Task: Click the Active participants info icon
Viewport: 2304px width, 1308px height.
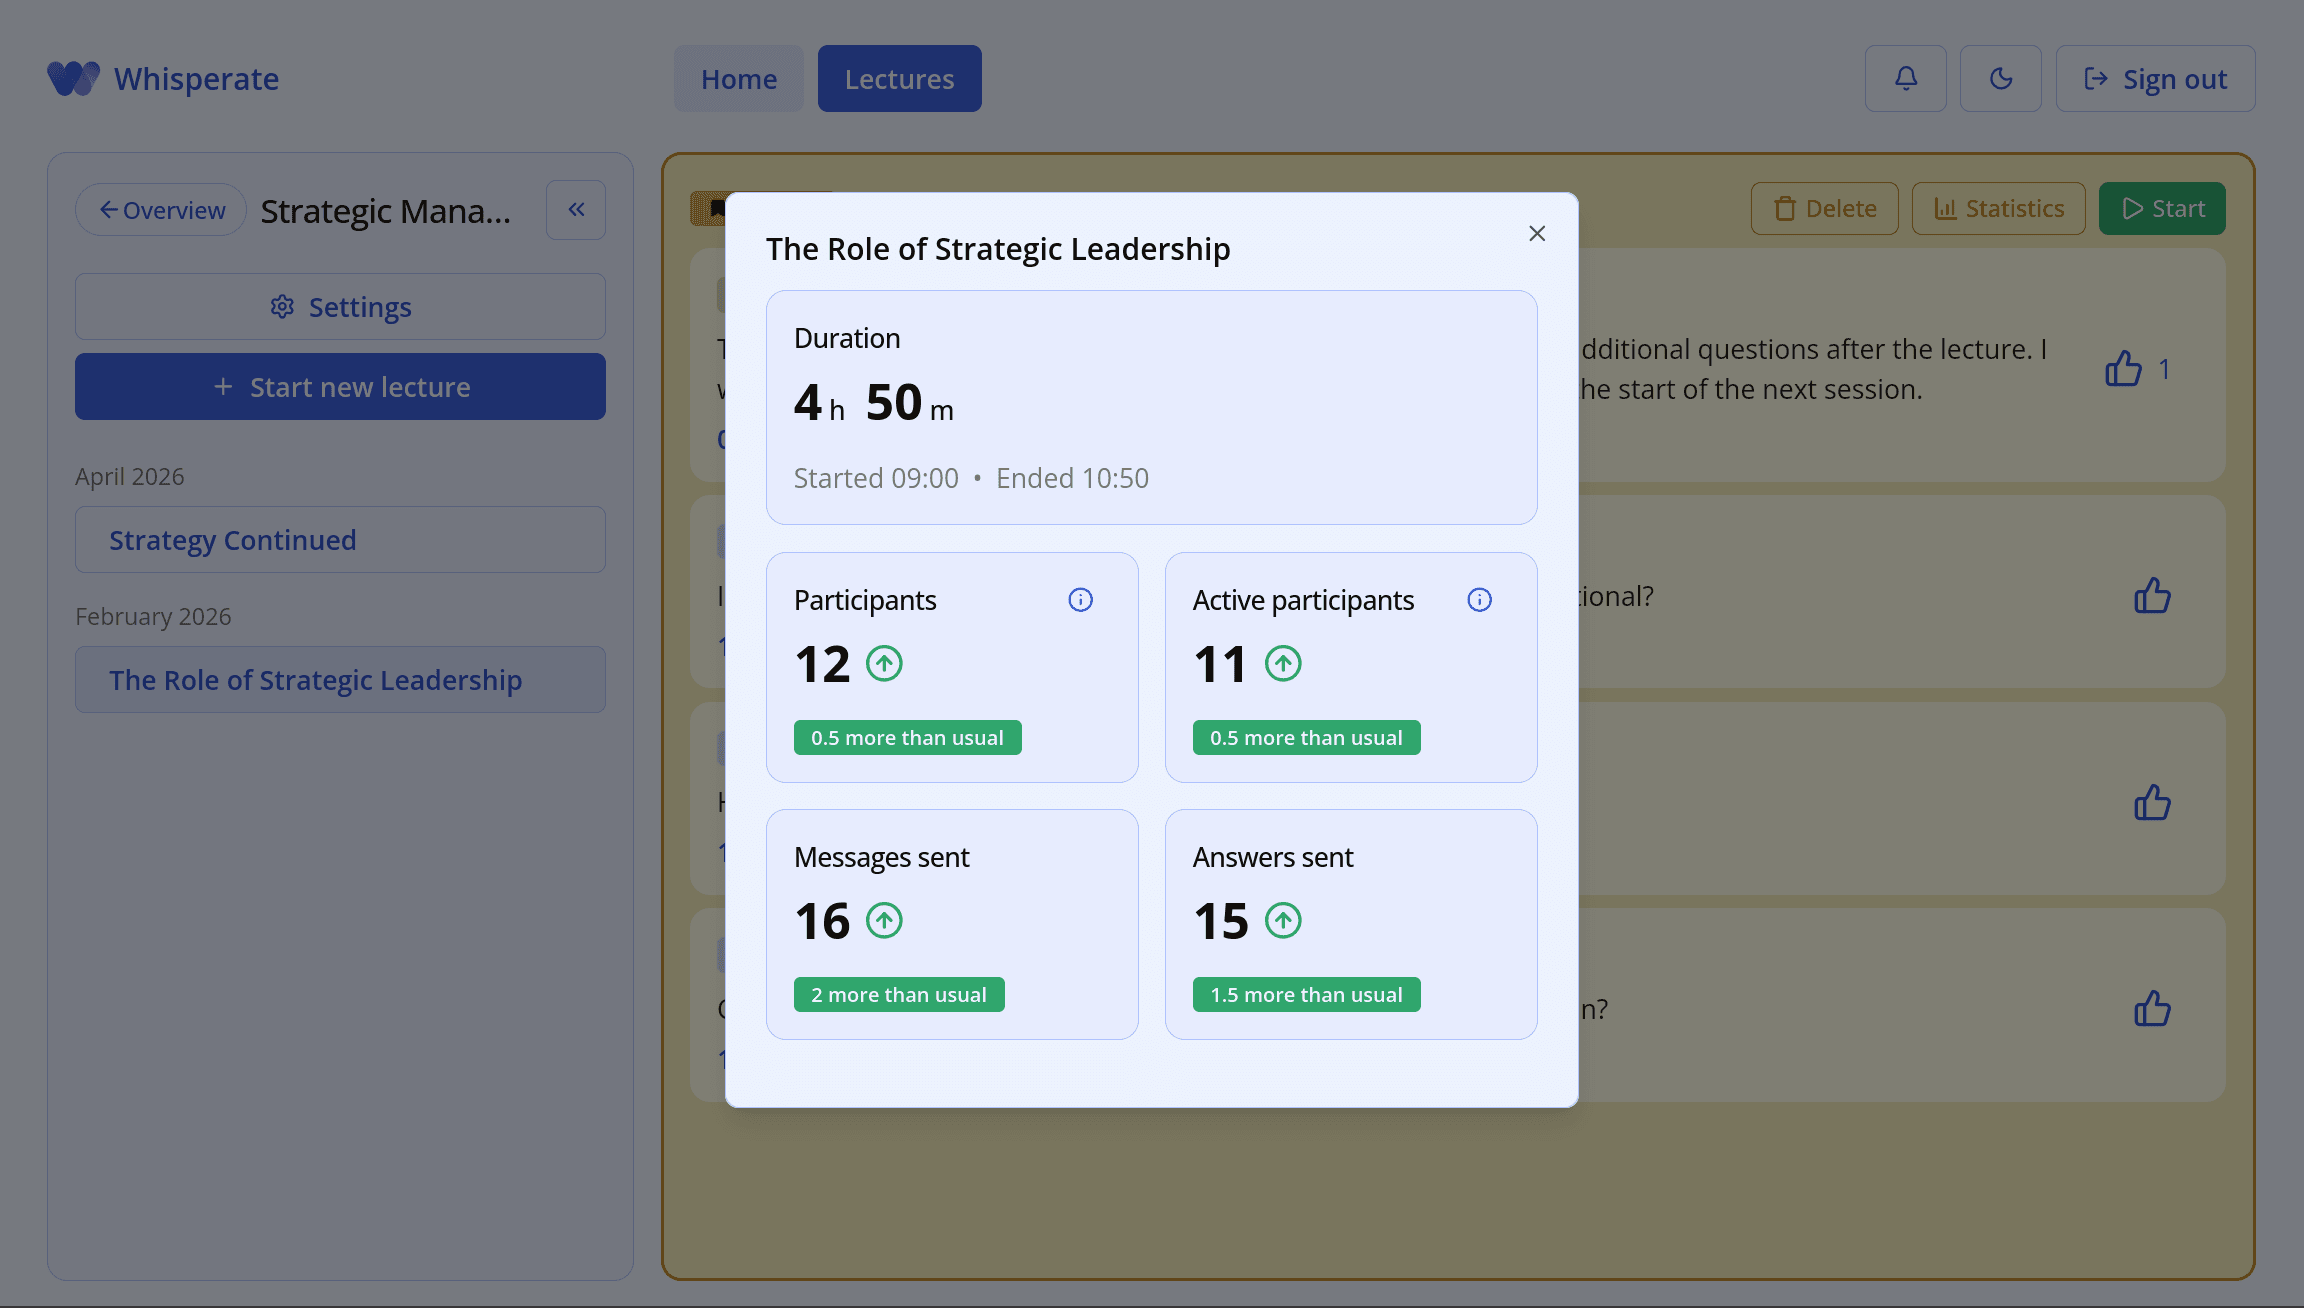Action: [1479, 600]
